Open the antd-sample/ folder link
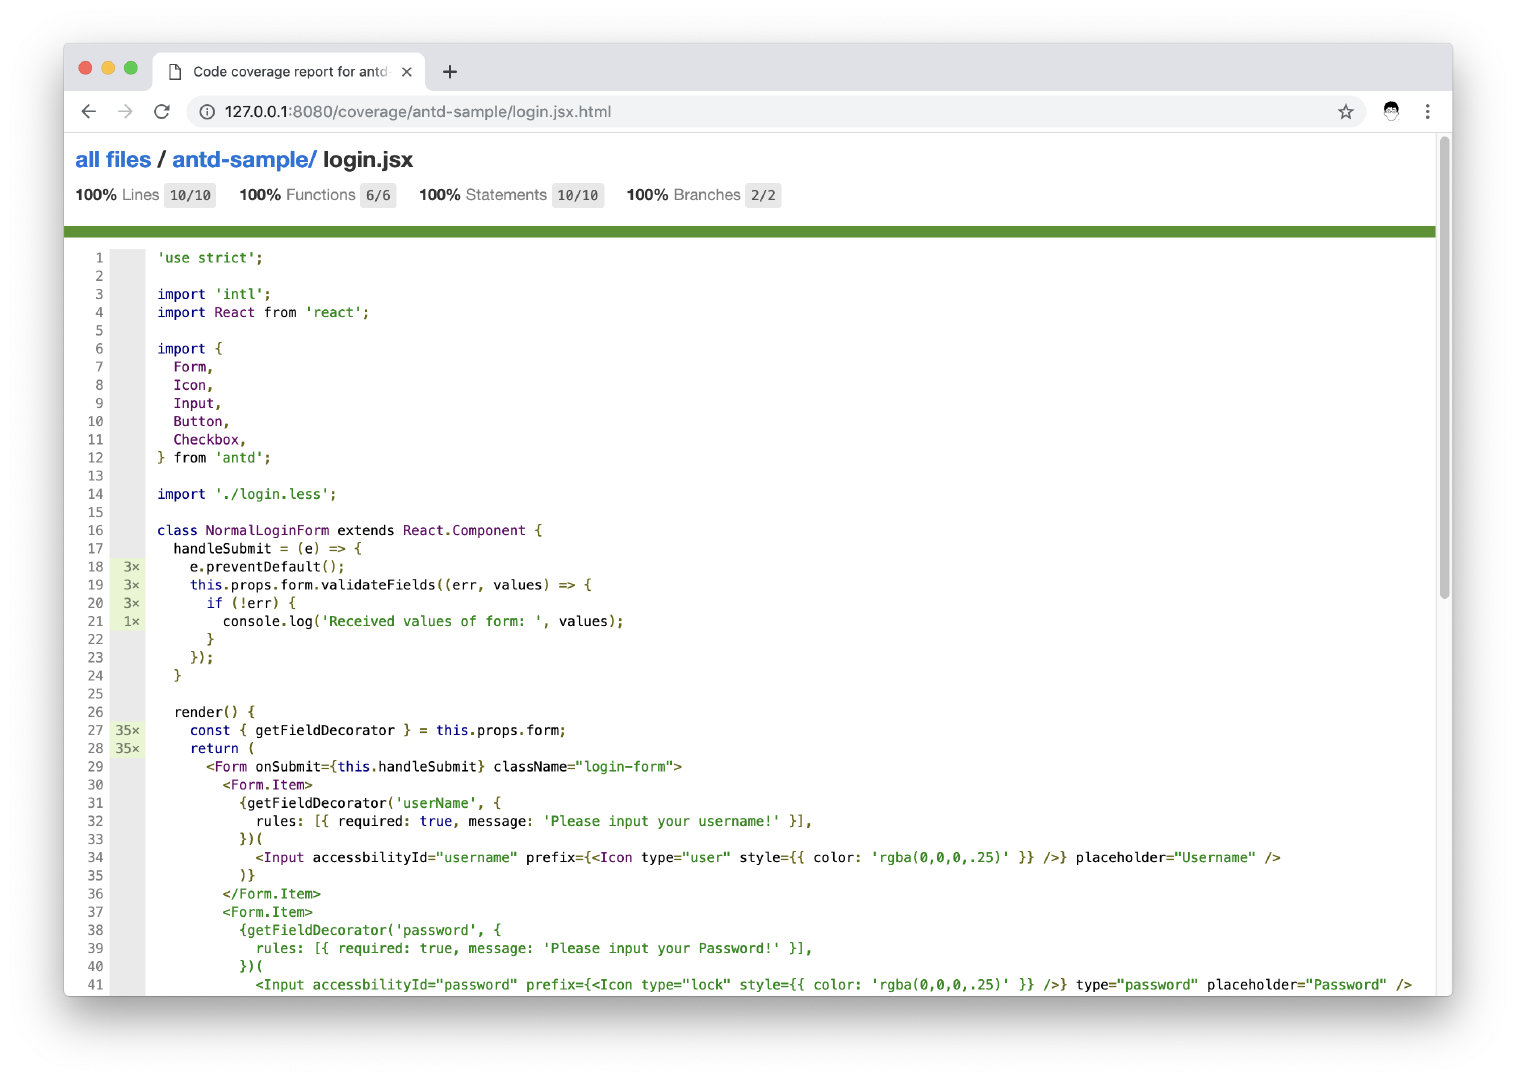This screenshot has width=1516, height=1080. click(244, 160)
